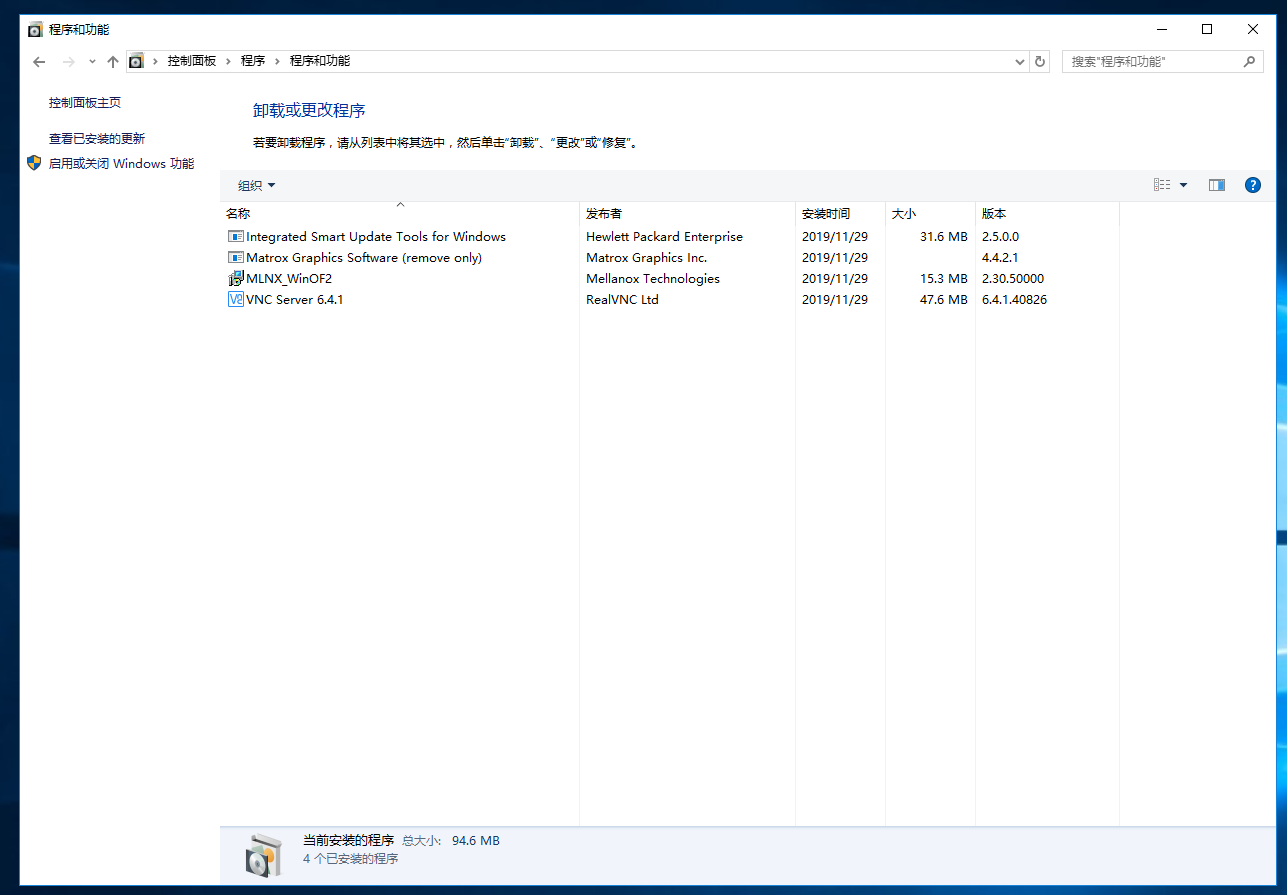The image size is (1287, 895).
Task: Click the Integrated Smart Update Tools icon
Action: (236, 237)
